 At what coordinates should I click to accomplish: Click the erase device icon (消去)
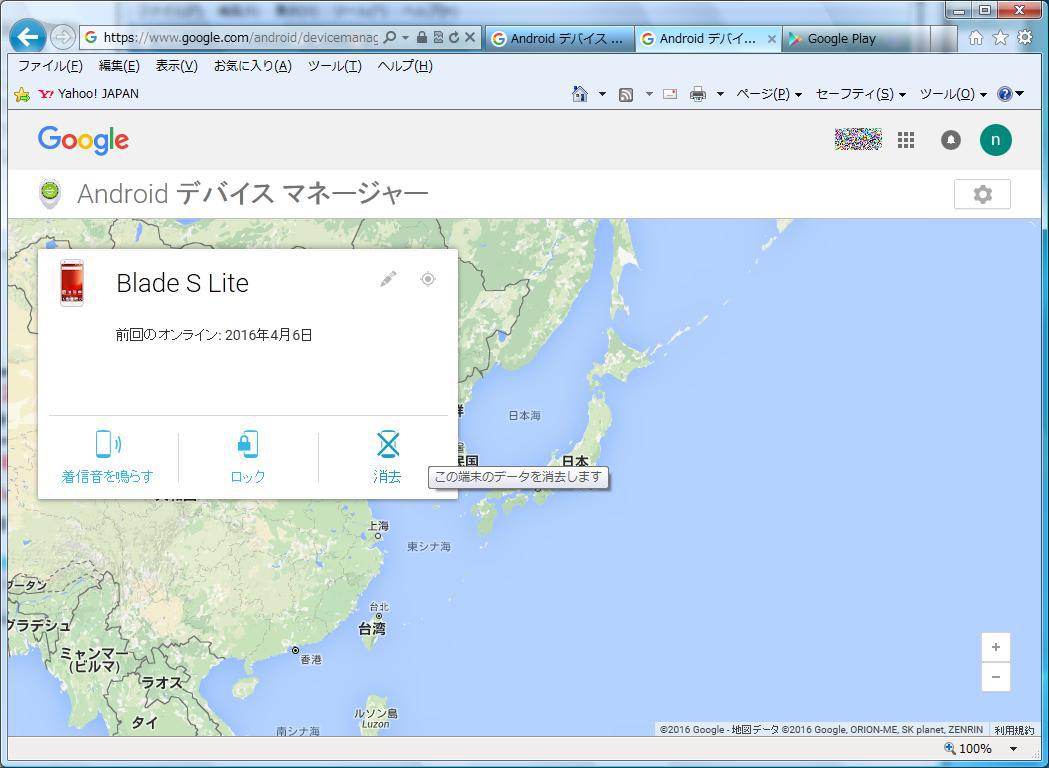pos(387,445)
